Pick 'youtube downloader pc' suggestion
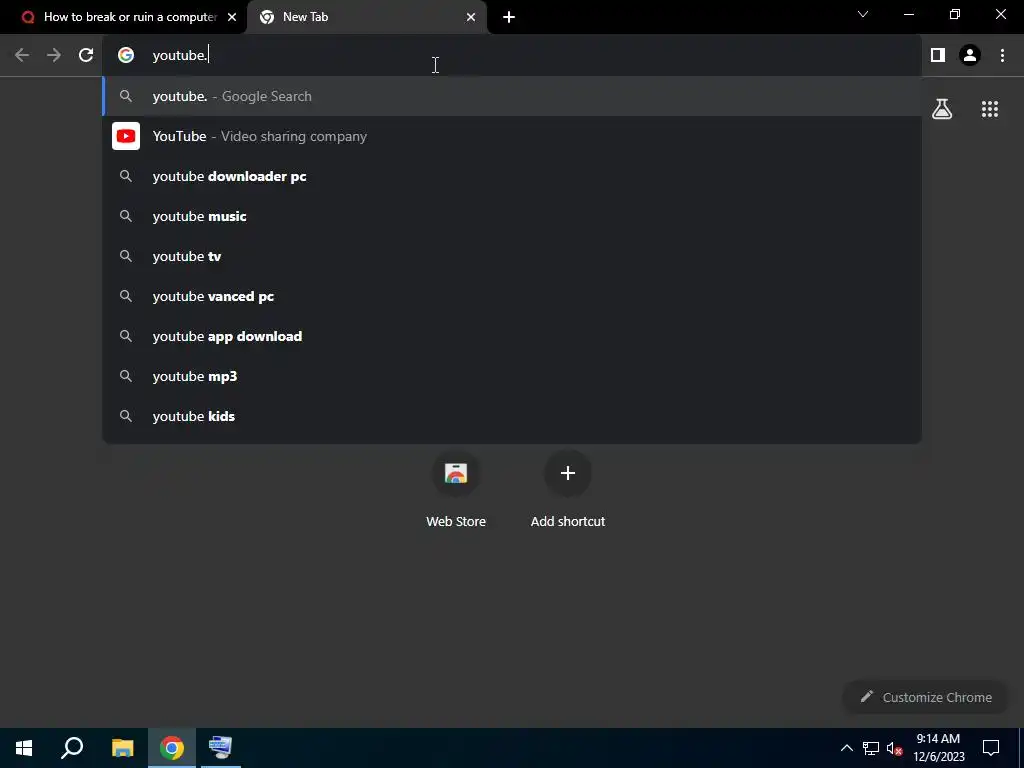The height and width of the screenshot is (768, 1024). pyautogui.click(x=512, y=176)
